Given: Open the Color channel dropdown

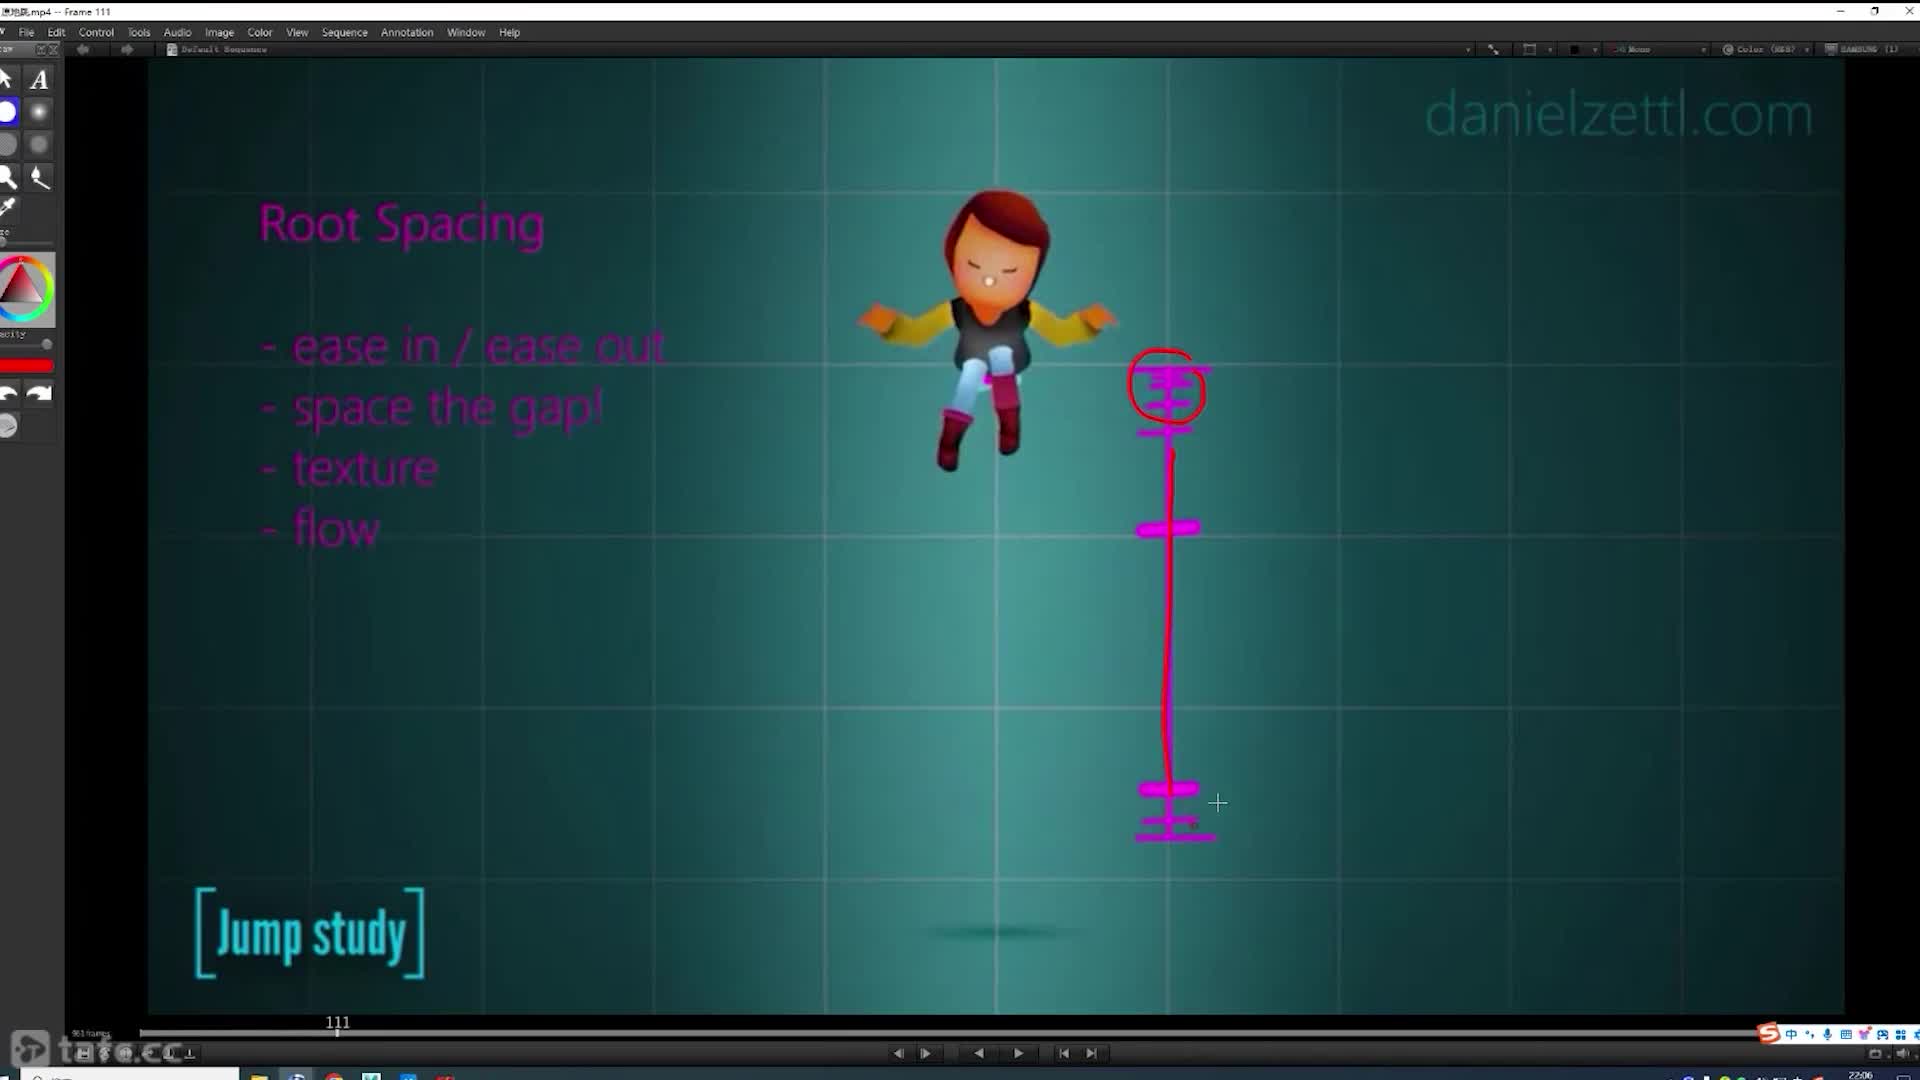Looking at the screenshot, I should click(1767, 49).
